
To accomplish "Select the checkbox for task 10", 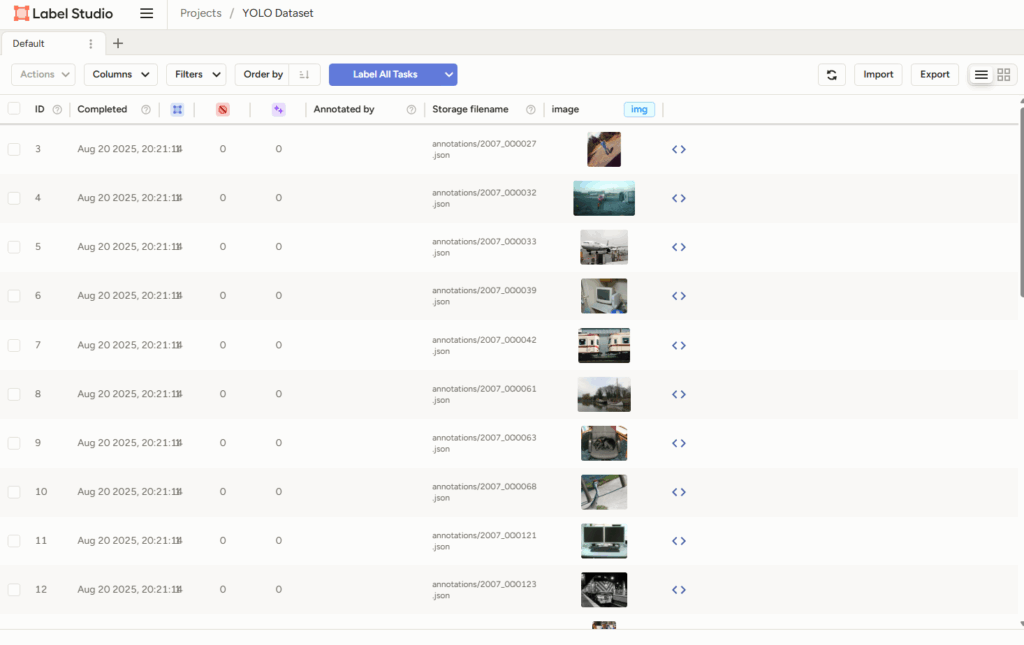I will [x=14, y=492].
